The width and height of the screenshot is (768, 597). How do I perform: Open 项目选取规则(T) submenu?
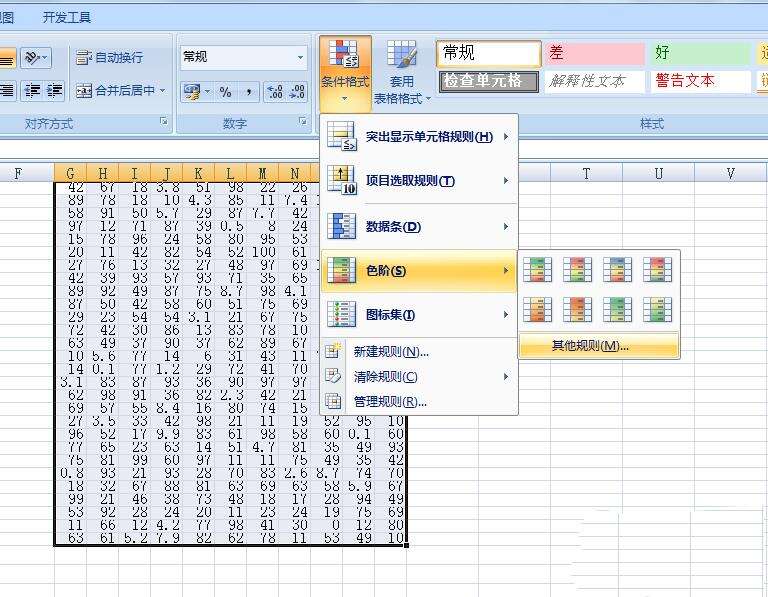[x=419, y=181]
